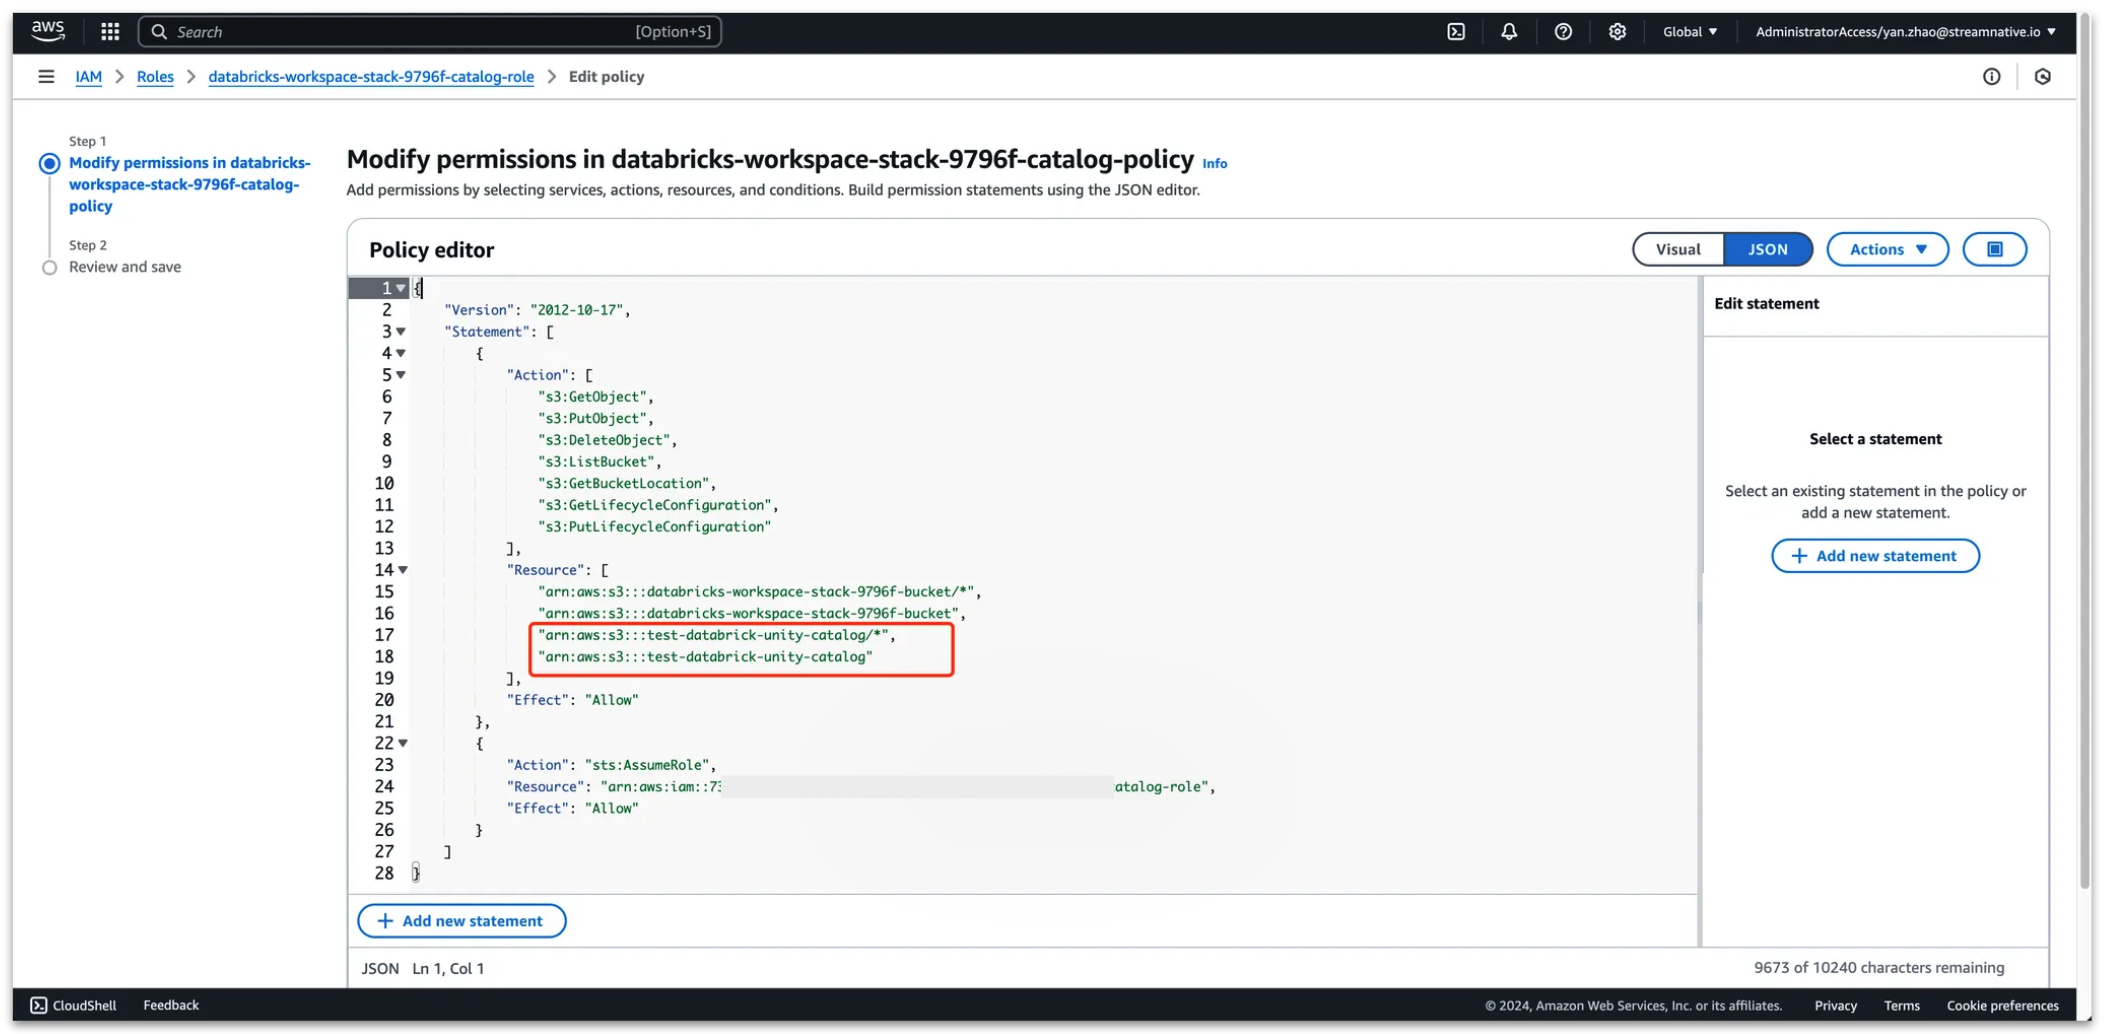Collapse the Statement array on line 3

click(403, 331)
